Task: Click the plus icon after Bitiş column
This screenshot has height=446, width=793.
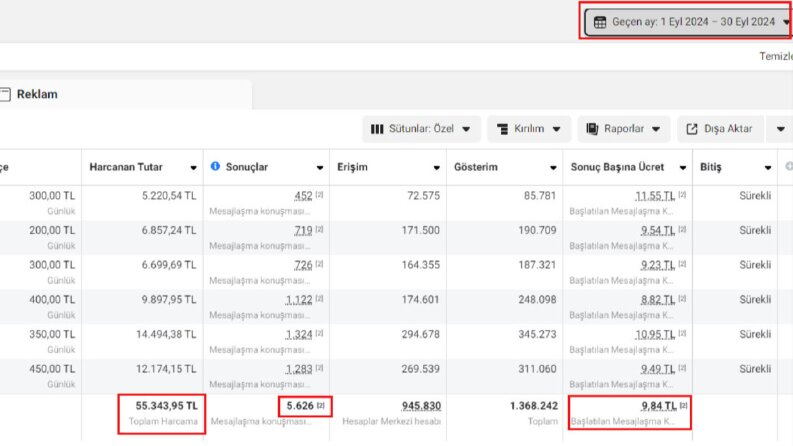Action: pyautogui.click(x=789, y=166)
